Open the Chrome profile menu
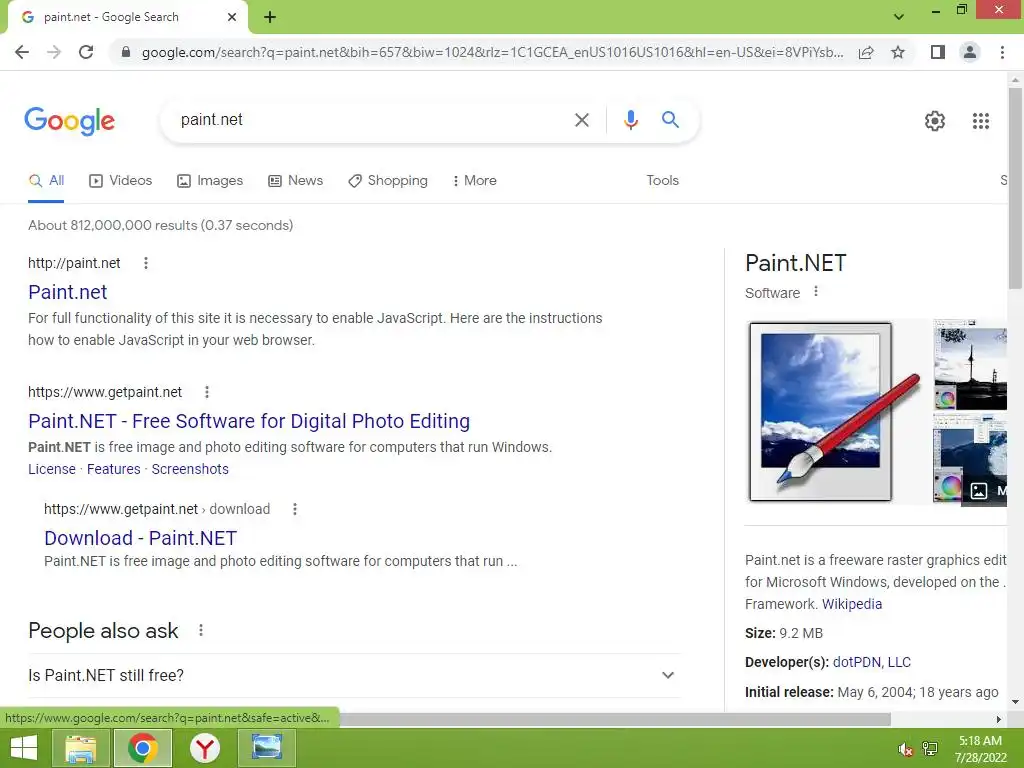Screen dimensions: 1024x768 (x=970, y=52)
